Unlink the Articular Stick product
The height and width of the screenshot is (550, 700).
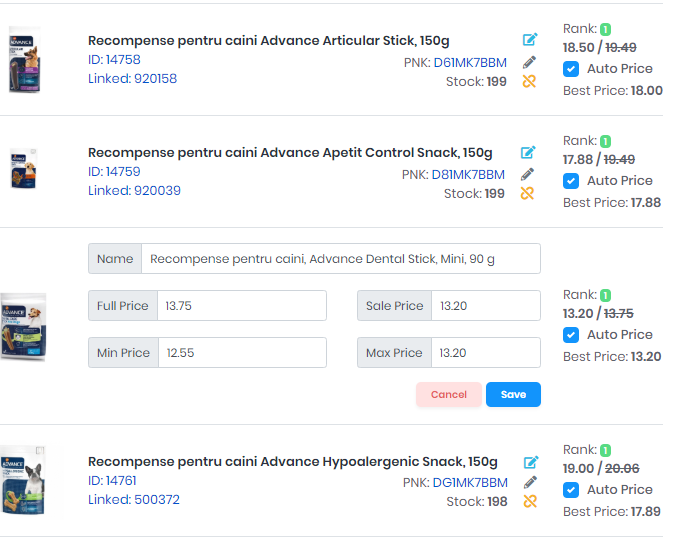(529, 81)
